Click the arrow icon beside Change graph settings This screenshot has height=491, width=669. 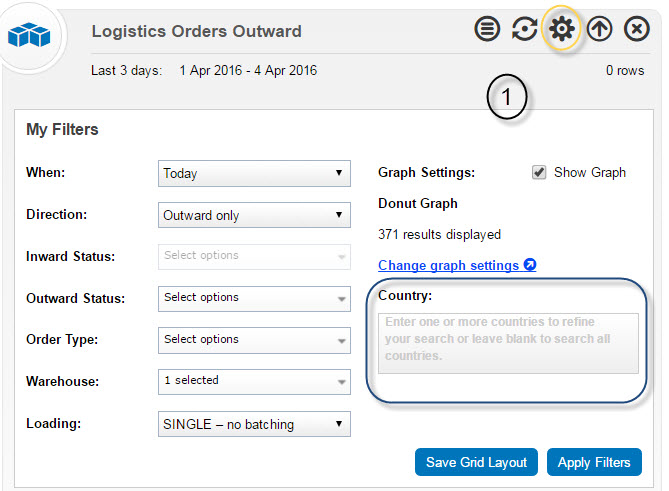(530, 265)
